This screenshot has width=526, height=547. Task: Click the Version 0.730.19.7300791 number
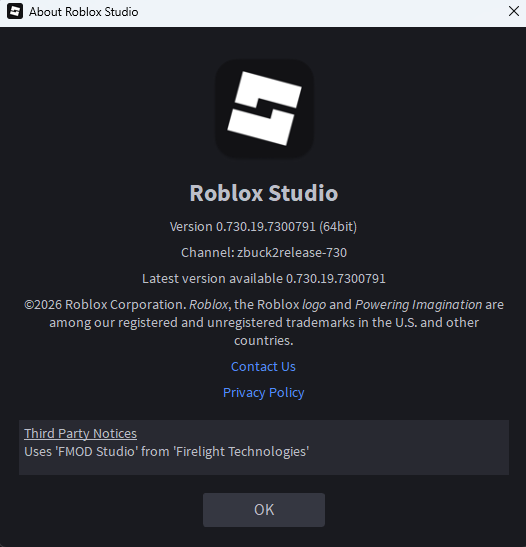click(x=266, y=227)
